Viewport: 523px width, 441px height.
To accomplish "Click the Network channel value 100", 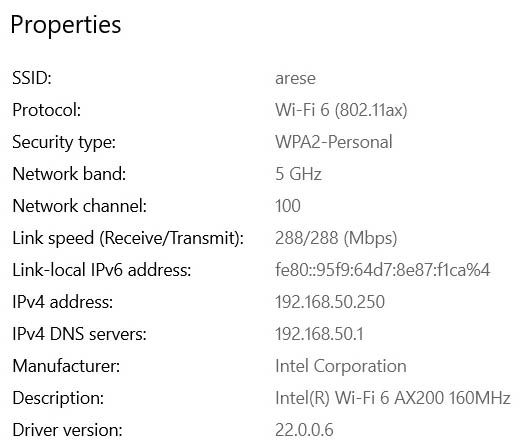I will 288,206.
